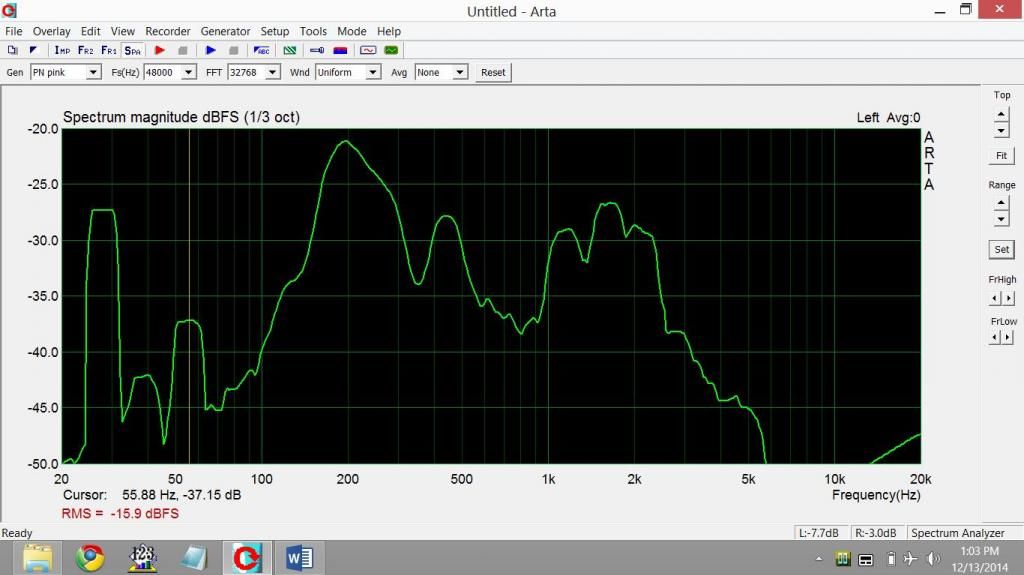The width and height of the screenshot is (1024, 575).
Task: Start recording with the red play arrow
Action: click(x=159, y=50)
